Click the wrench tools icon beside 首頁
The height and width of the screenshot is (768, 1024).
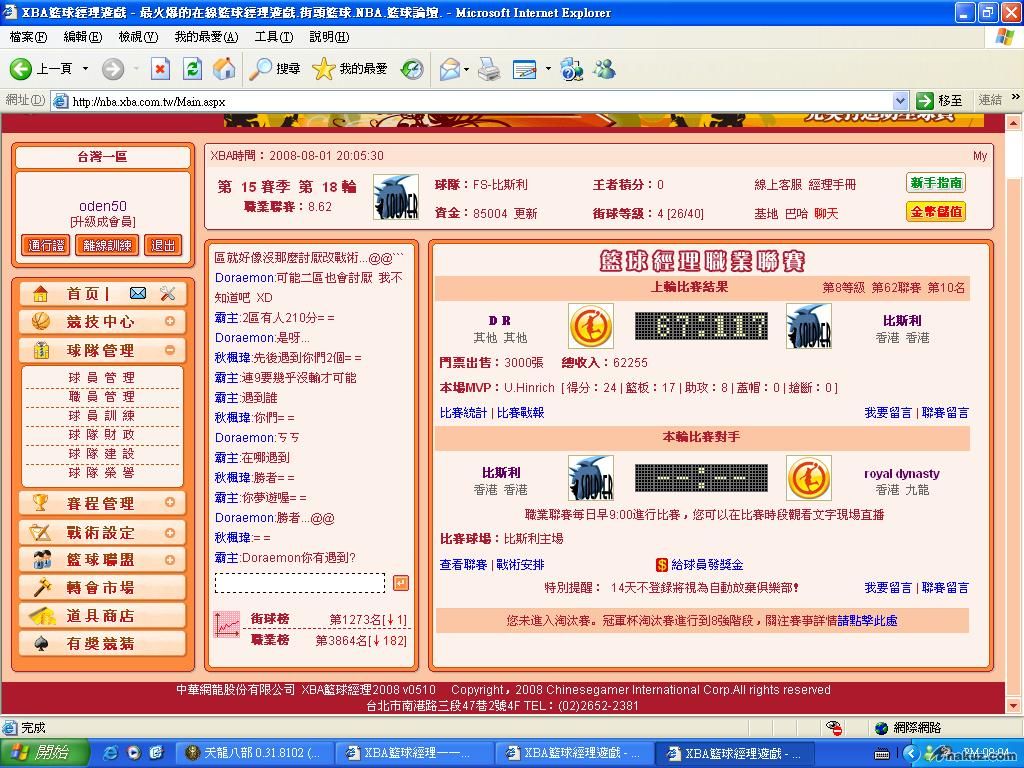167,293
